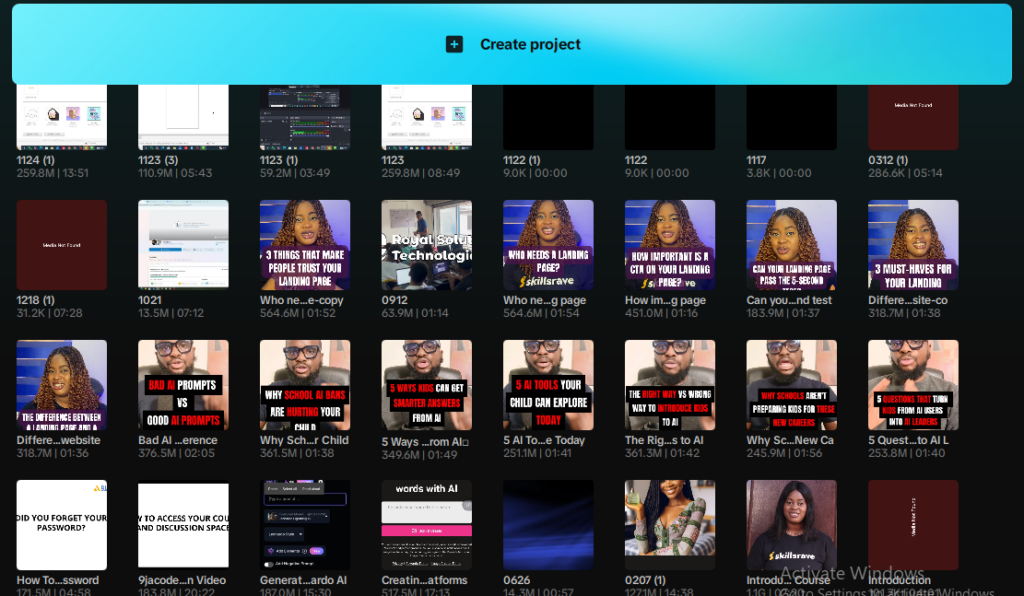1024x596 pixels.
Task: Open '5 AI Tools Your Child' project thumbnail
Action: pyautogui.click(x=548, y=385)
